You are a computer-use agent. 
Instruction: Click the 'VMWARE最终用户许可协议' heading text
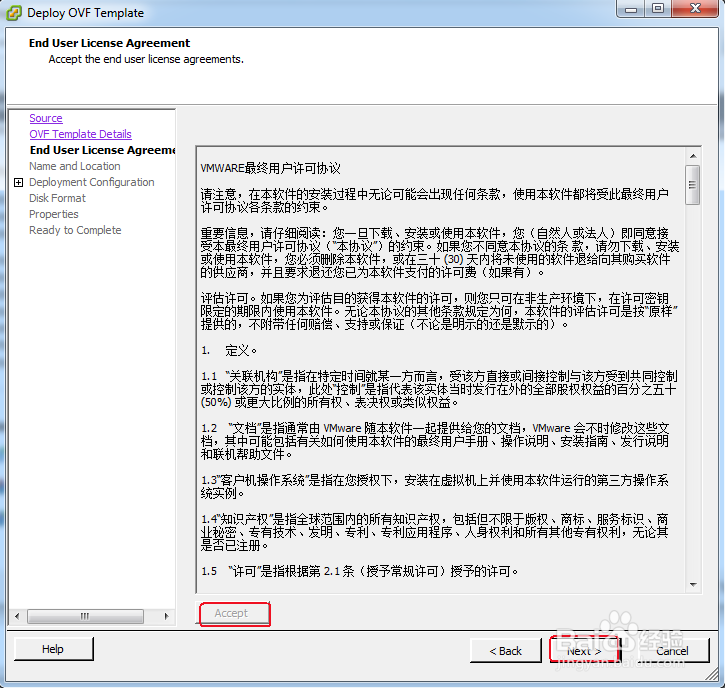tap(270, 168)
